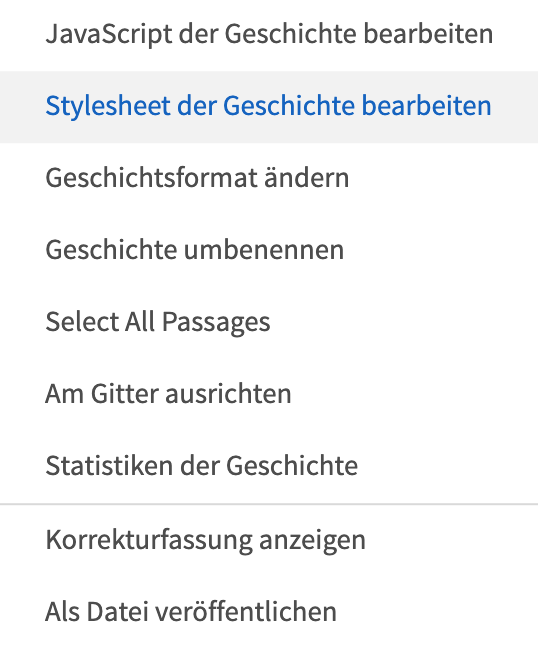Image resolution: width=538 pixels, height=646 pixels.
Task: Show the proofing copy ('Korrekturfassung anzeigen')
Action: coord(269,541)
